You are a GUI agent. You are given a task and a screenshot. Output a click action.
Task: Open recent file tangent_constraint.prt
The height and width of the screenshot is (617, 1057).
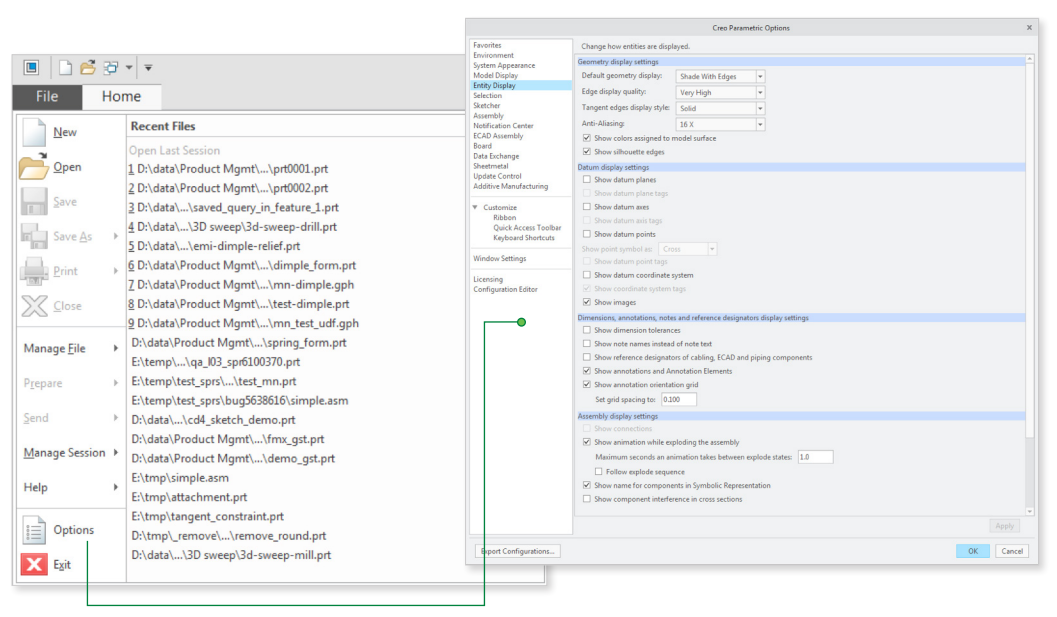coord(208,517)
